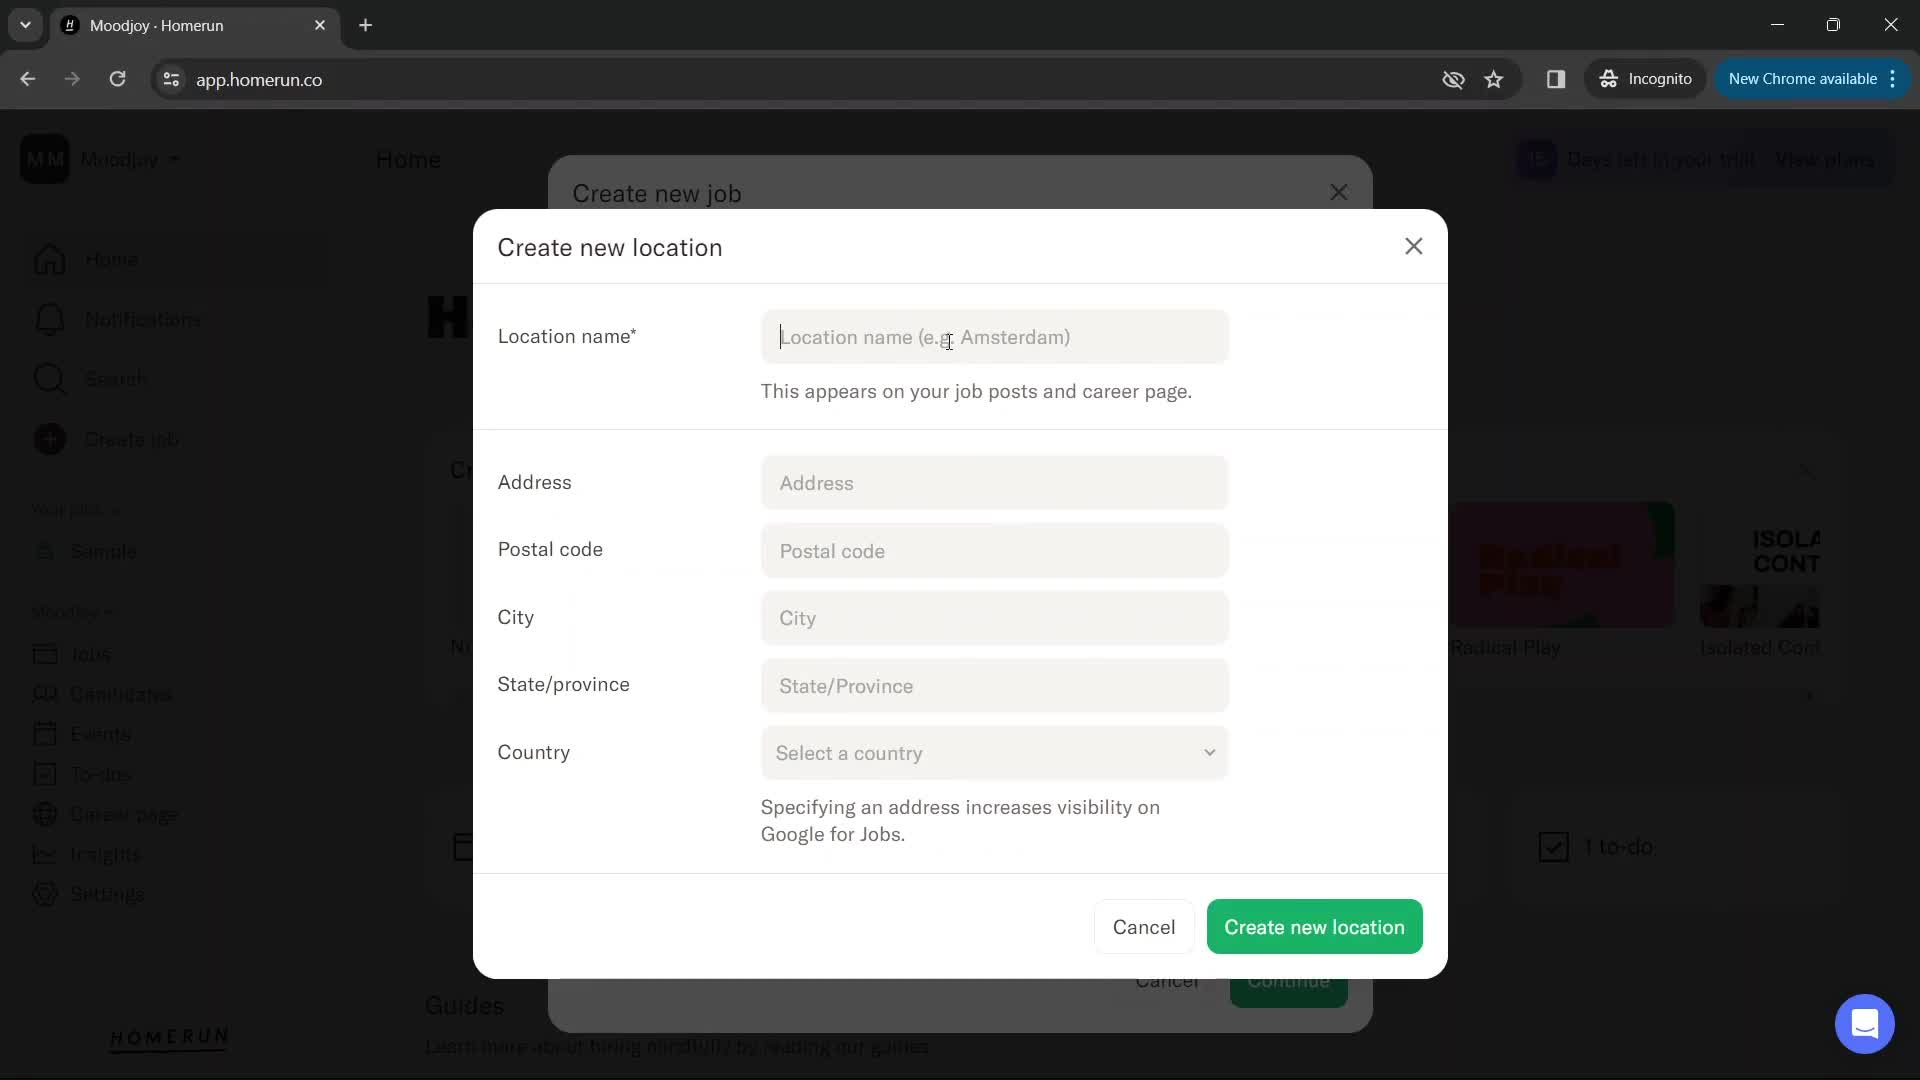1920x1080 pixels.
Task: Click Cancel to dismiss dialog
Action: point(1143,927)
